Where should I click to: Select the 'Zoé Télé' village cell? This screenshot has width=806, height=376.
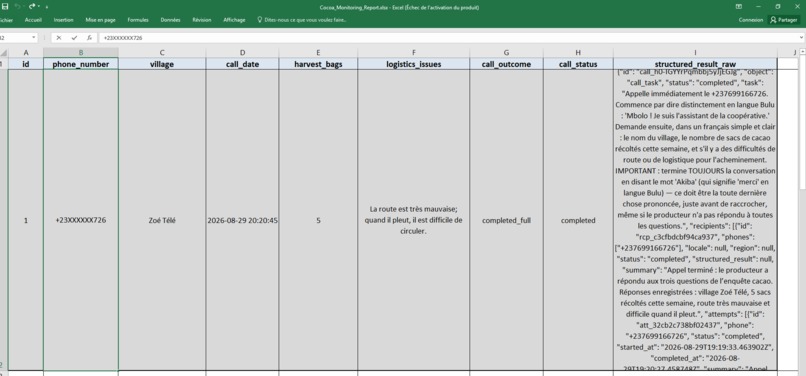pos(162,220)
